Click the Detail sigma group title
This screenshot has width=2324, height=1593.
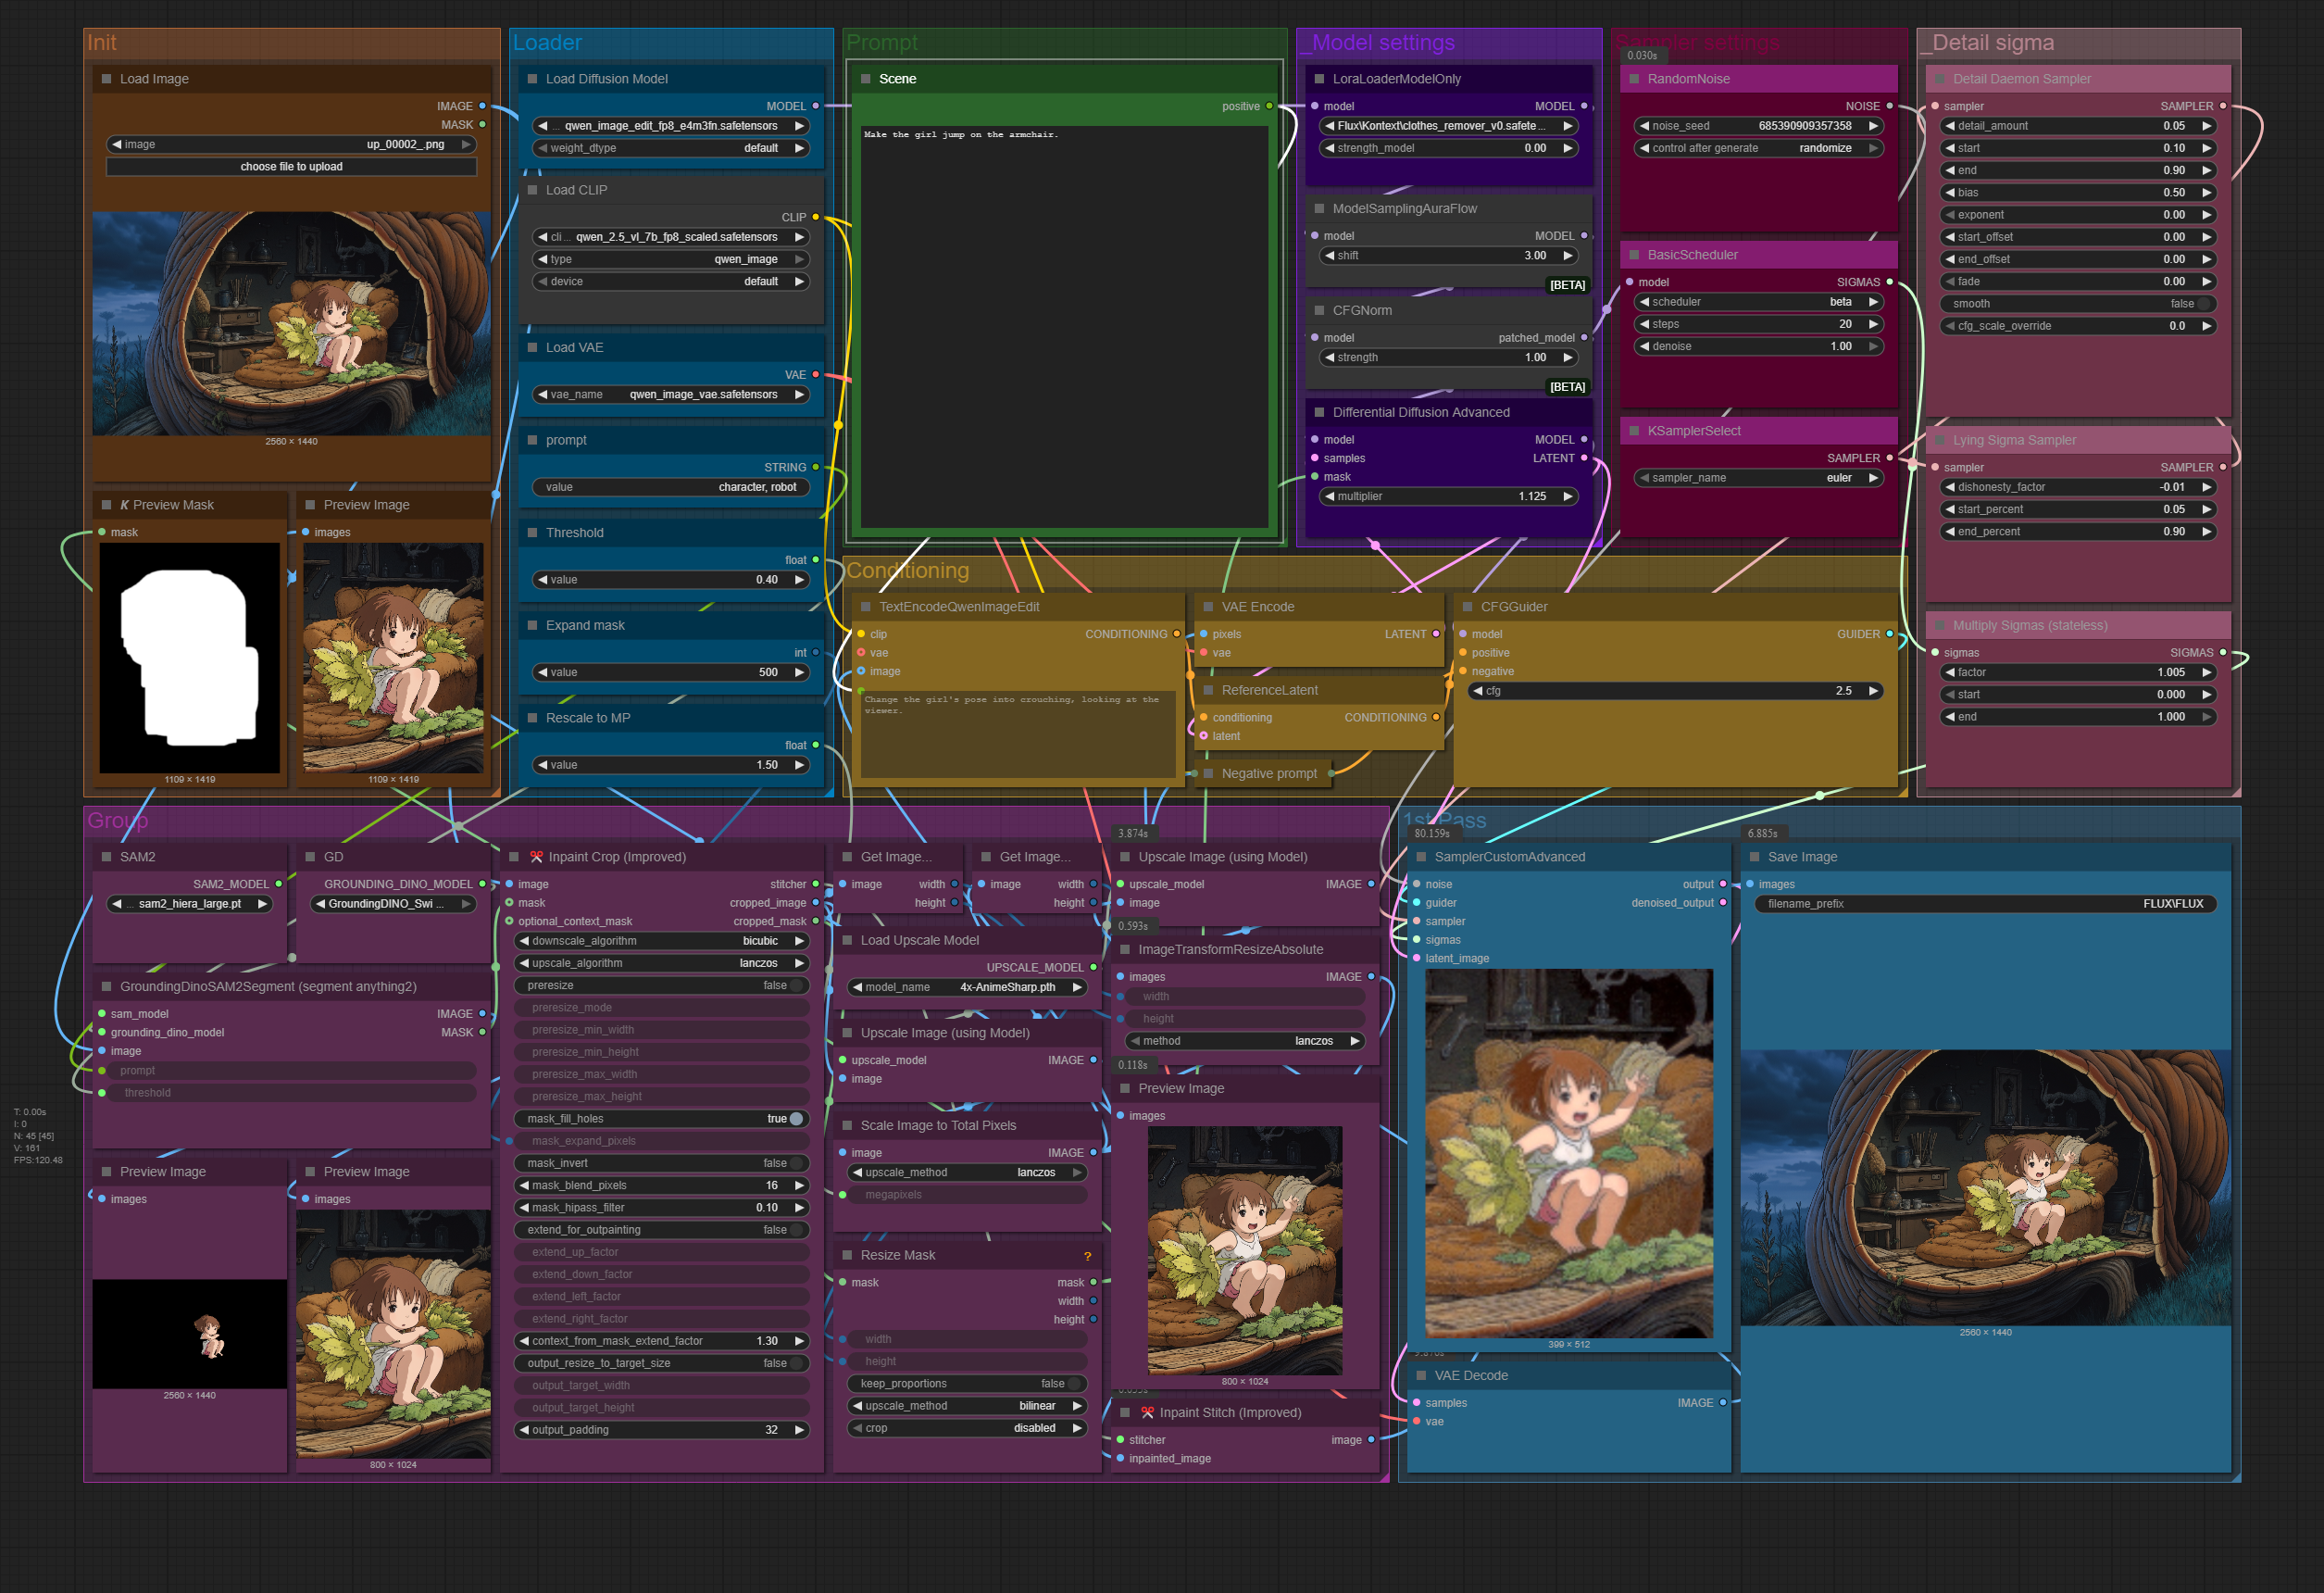(x=1992, y=43)
